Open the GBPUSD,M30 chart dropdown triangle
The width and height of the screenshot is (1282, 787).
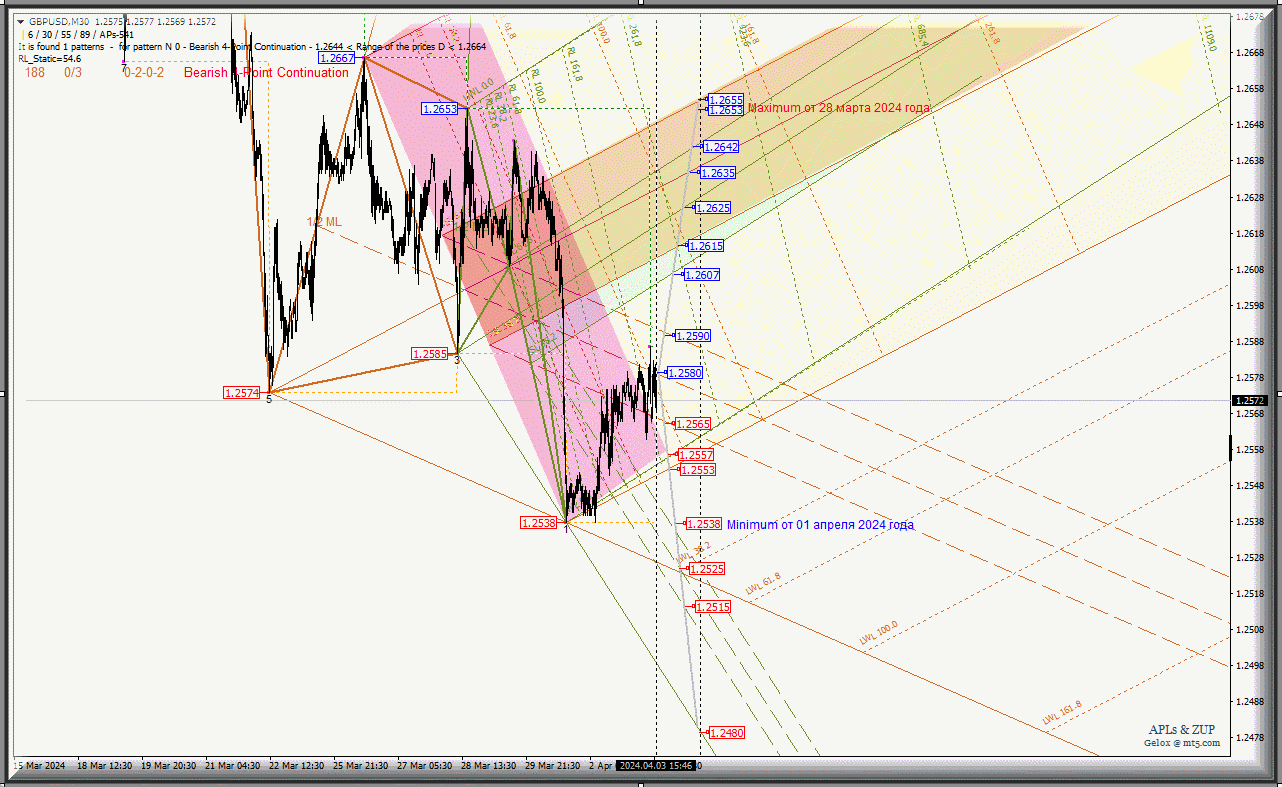[20, 21]
